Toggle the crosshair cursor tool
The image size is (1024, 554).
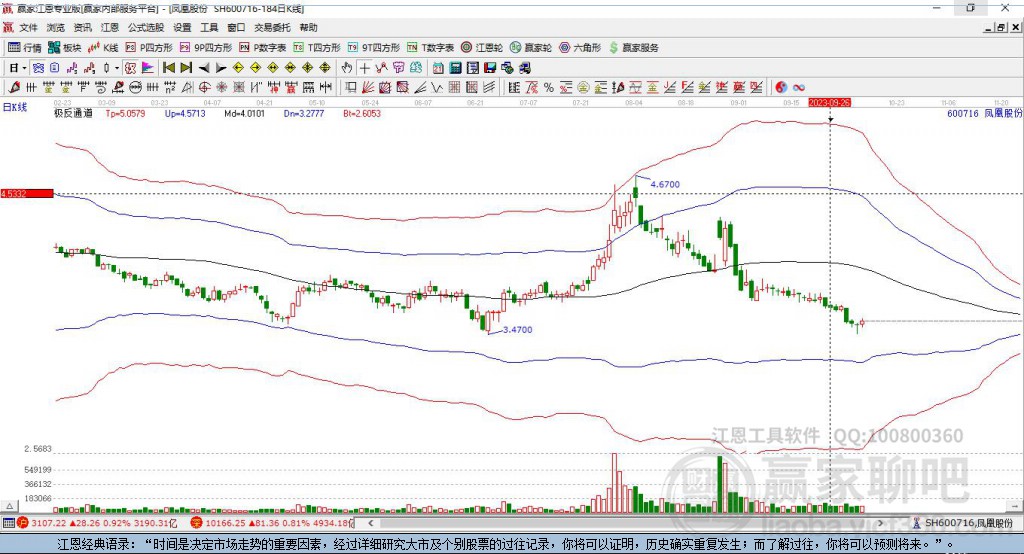pyautogui.click(x=364, y=68)
